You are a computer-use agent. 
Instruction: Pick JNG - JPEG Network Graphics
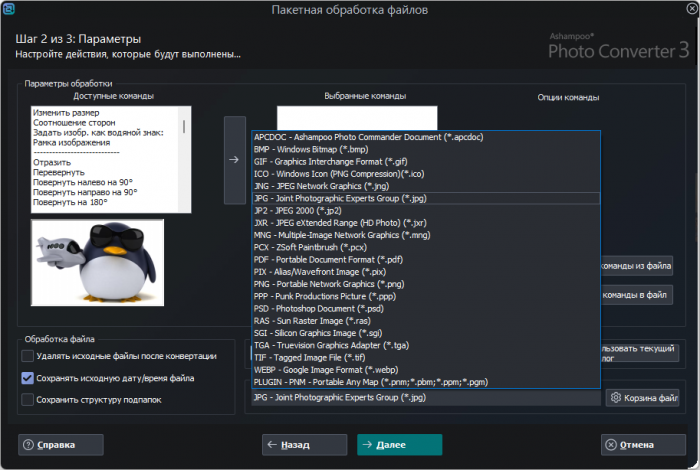point(426,186)
